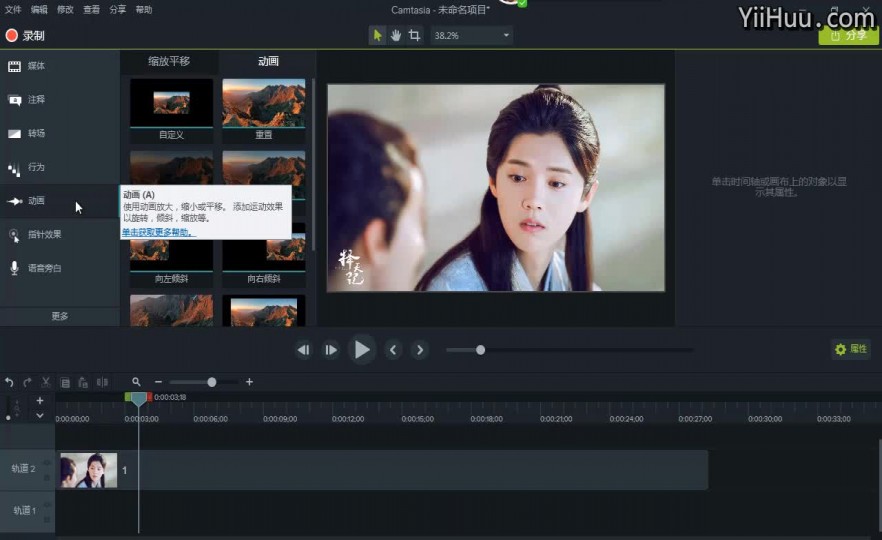882x540 pixels.
Task: Click the video preview canvas
Action: (x=496, y=188)
